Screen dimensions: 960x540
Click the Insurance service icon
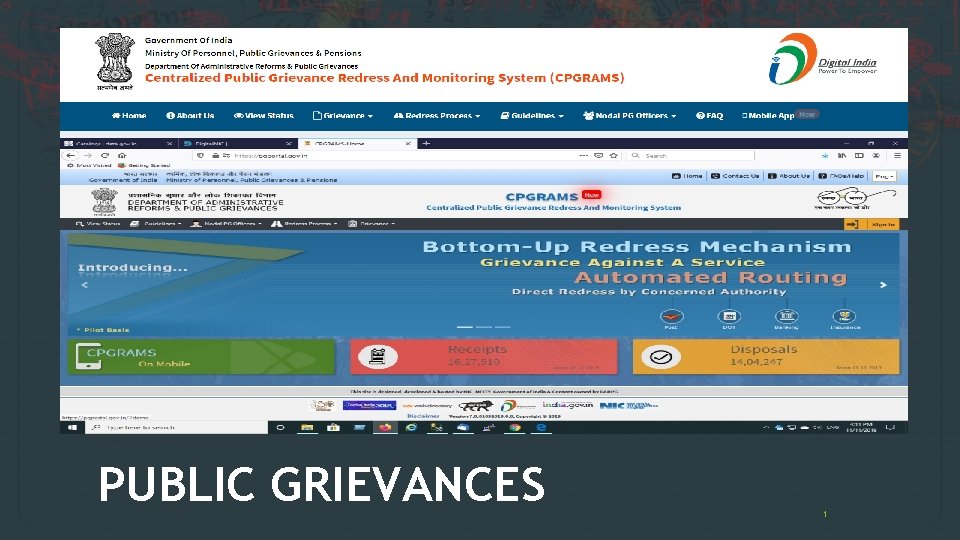(844, 317)
